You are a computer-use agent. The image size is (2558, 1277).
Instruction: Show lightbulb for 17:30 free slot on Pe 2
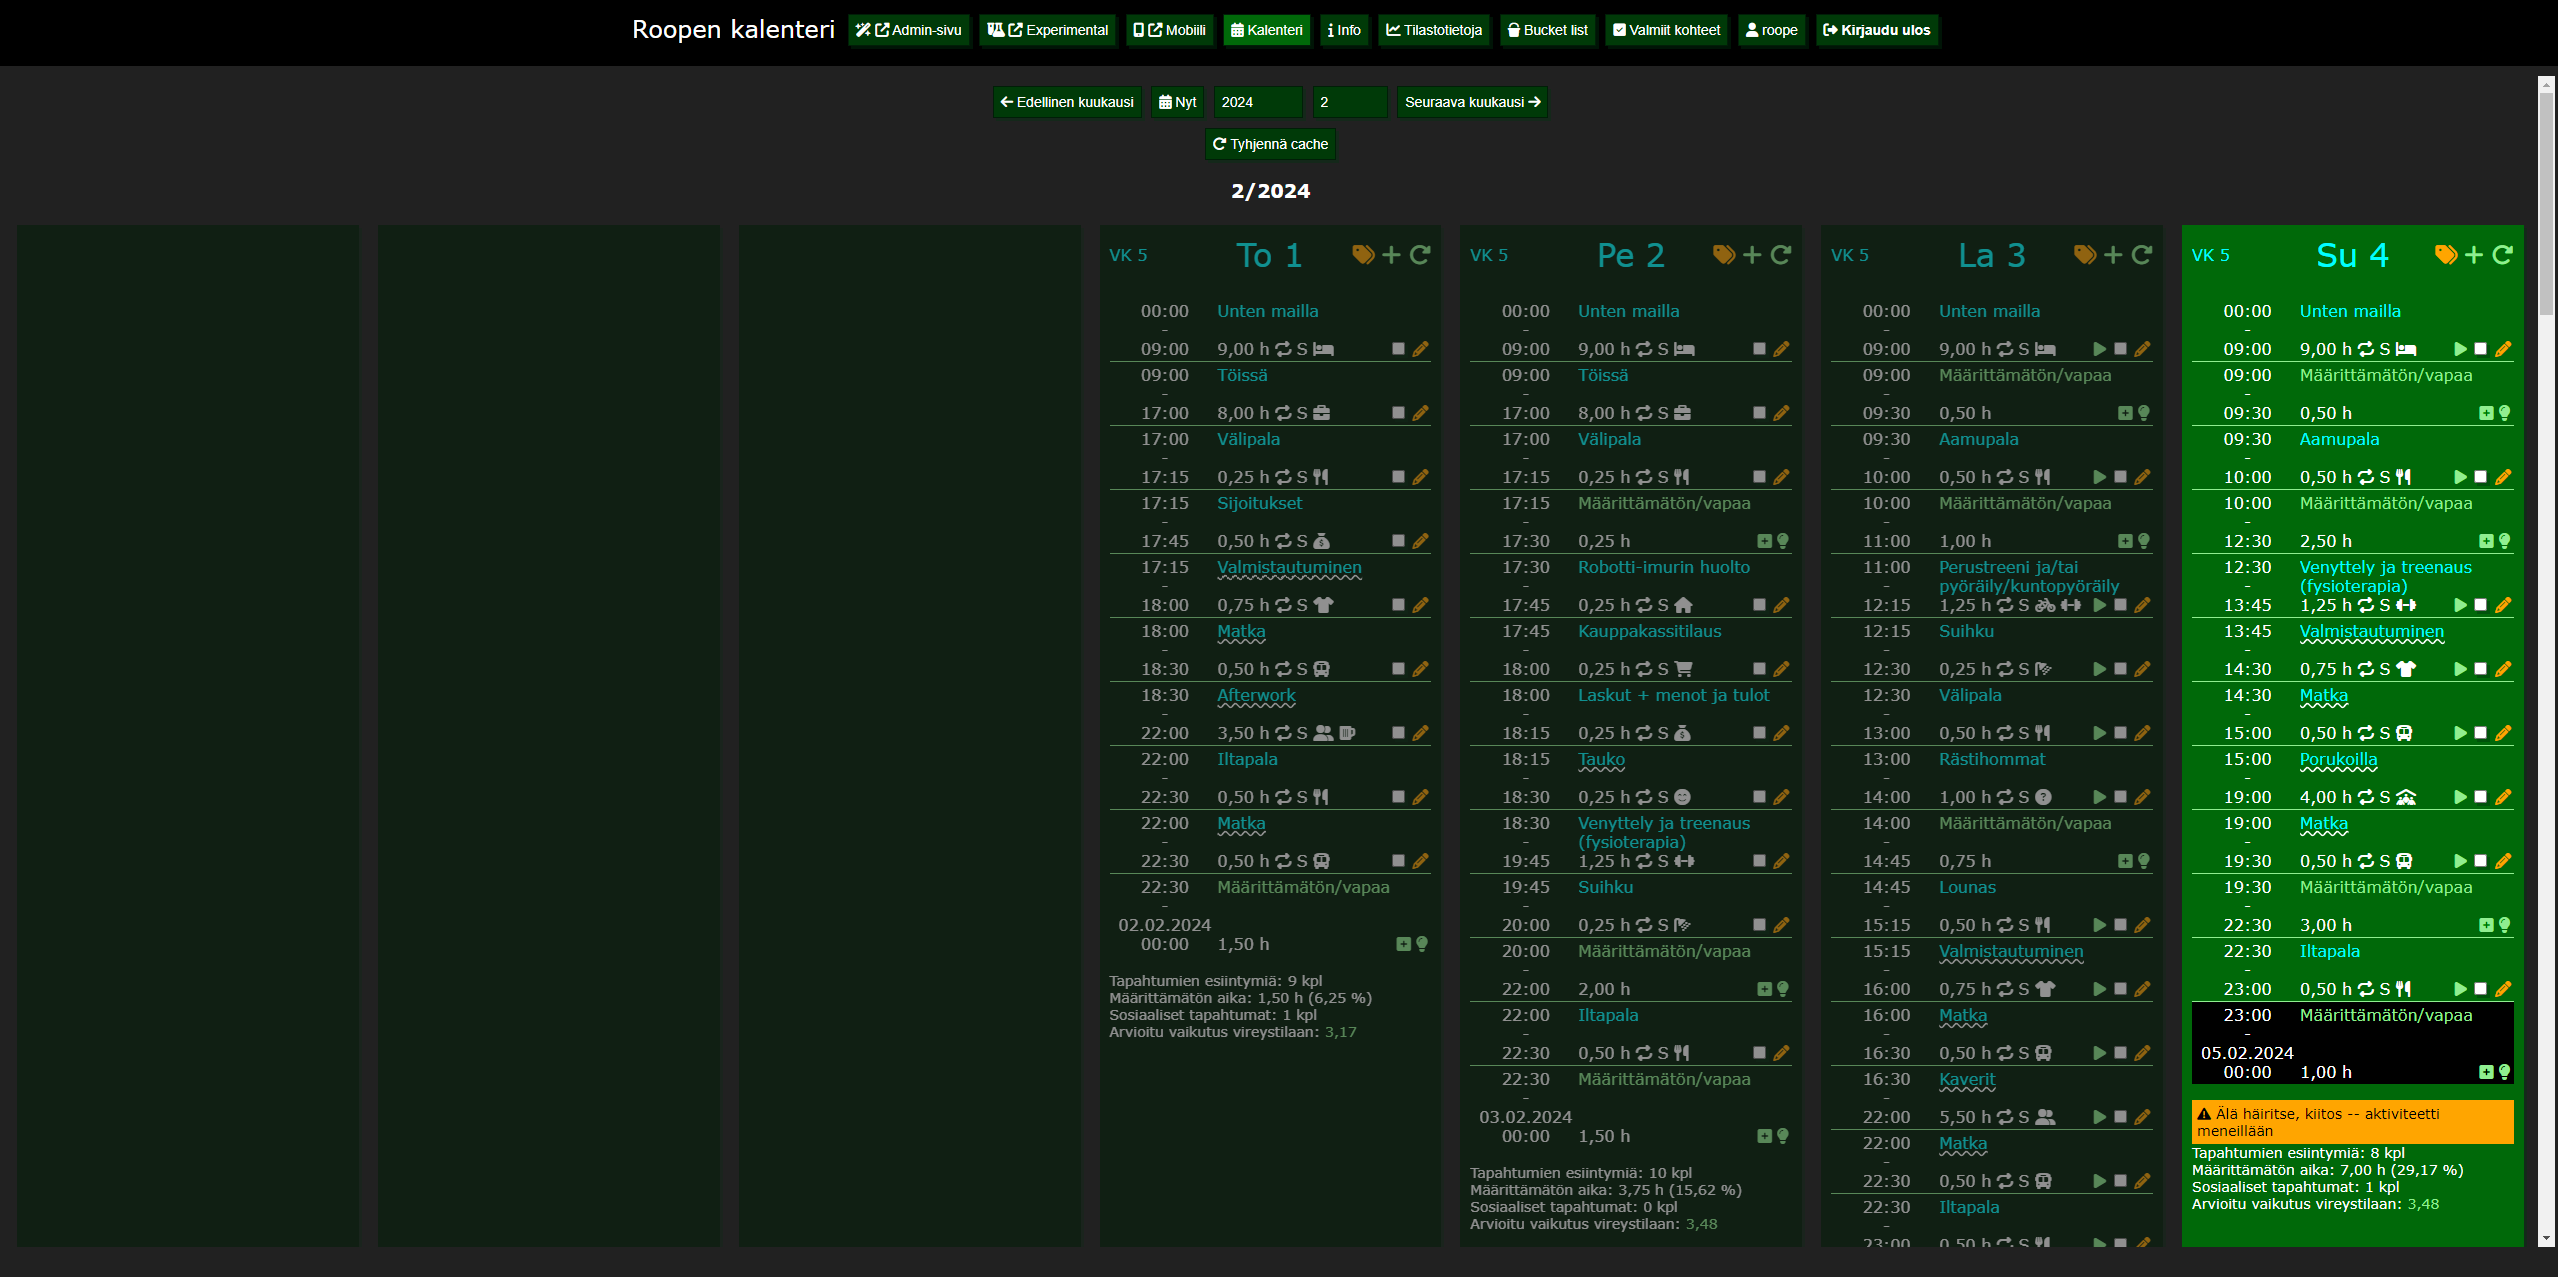(1783, 541)
